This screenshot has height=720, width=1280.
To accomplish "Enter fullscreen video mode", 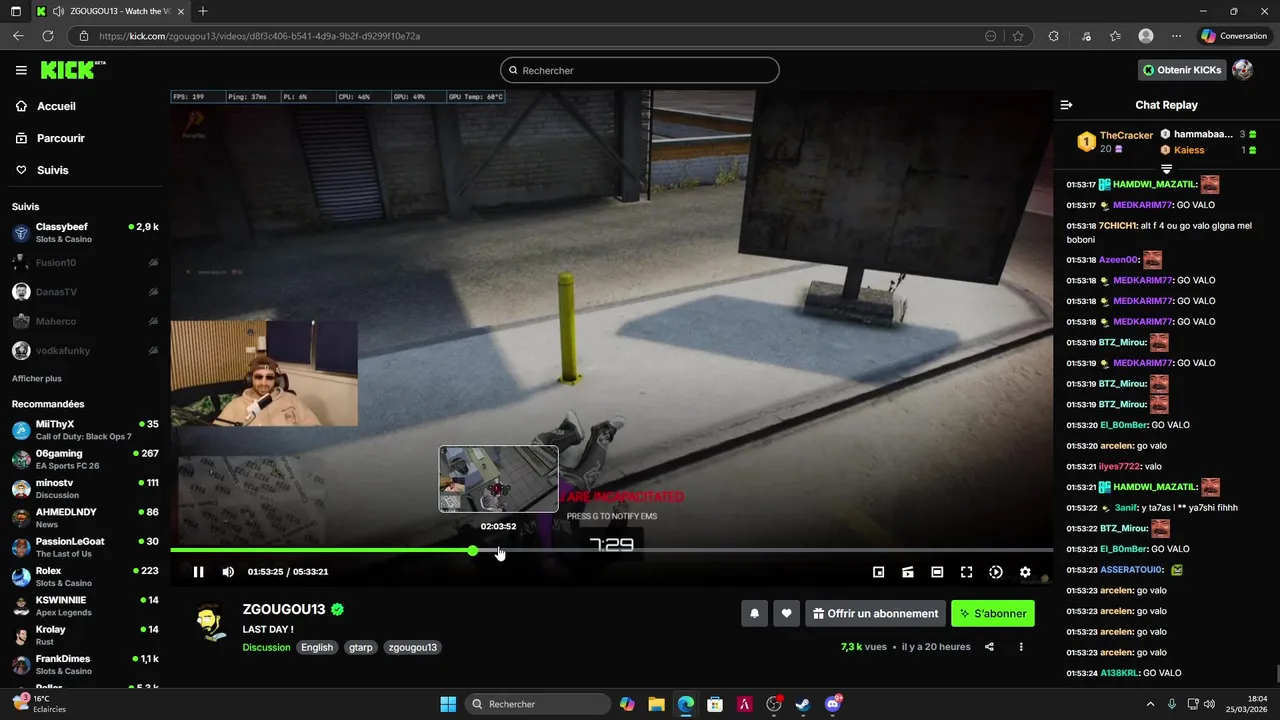I will click(966, 572).
